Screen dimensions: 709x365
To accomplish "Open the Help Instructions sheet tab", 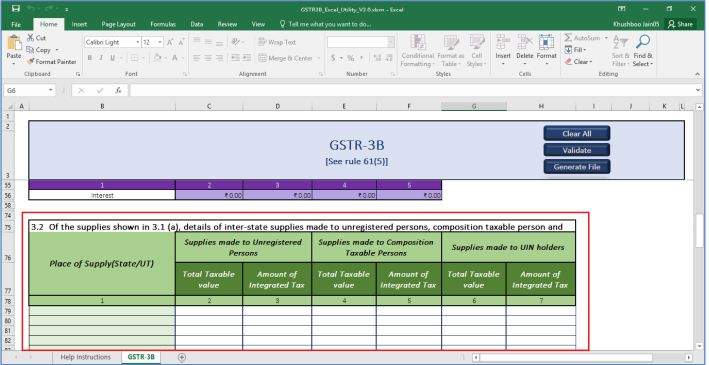I will [x=85, y=357].
